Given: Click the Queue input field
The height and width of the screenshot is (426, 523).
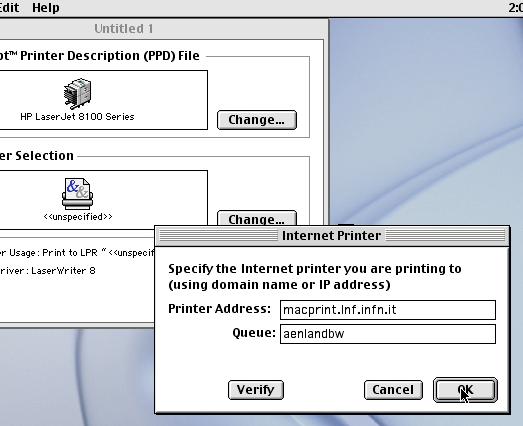Looking at the screenshot, I should pos(388,334).
